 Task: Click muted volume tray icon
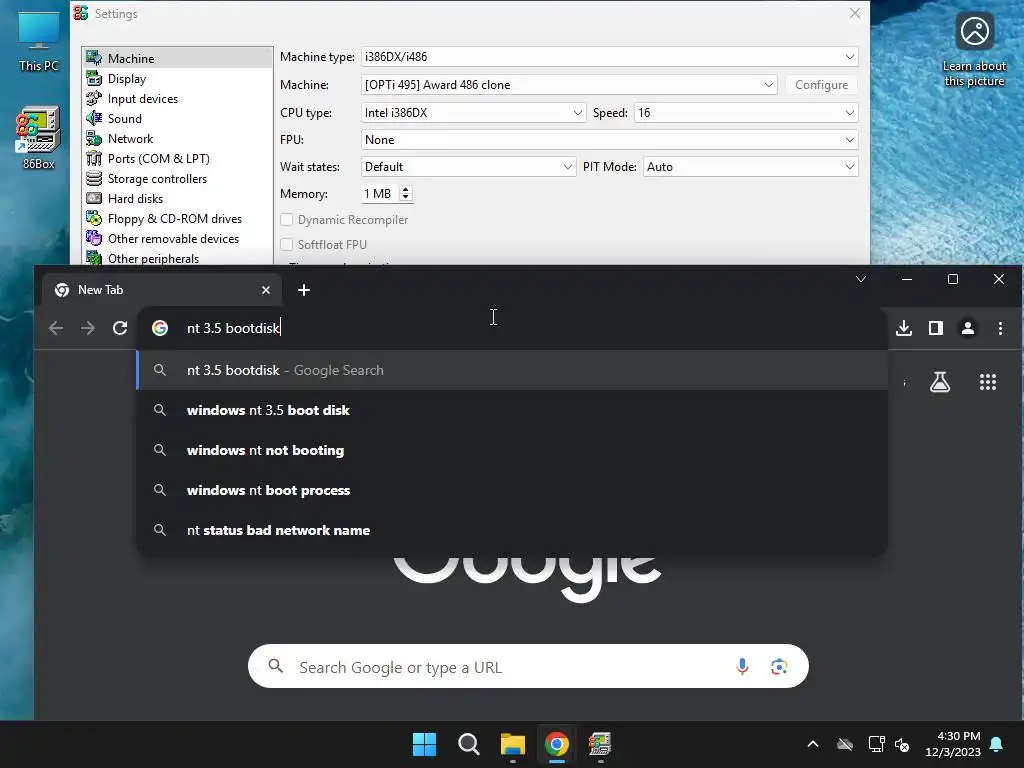(x=902, y=744)
